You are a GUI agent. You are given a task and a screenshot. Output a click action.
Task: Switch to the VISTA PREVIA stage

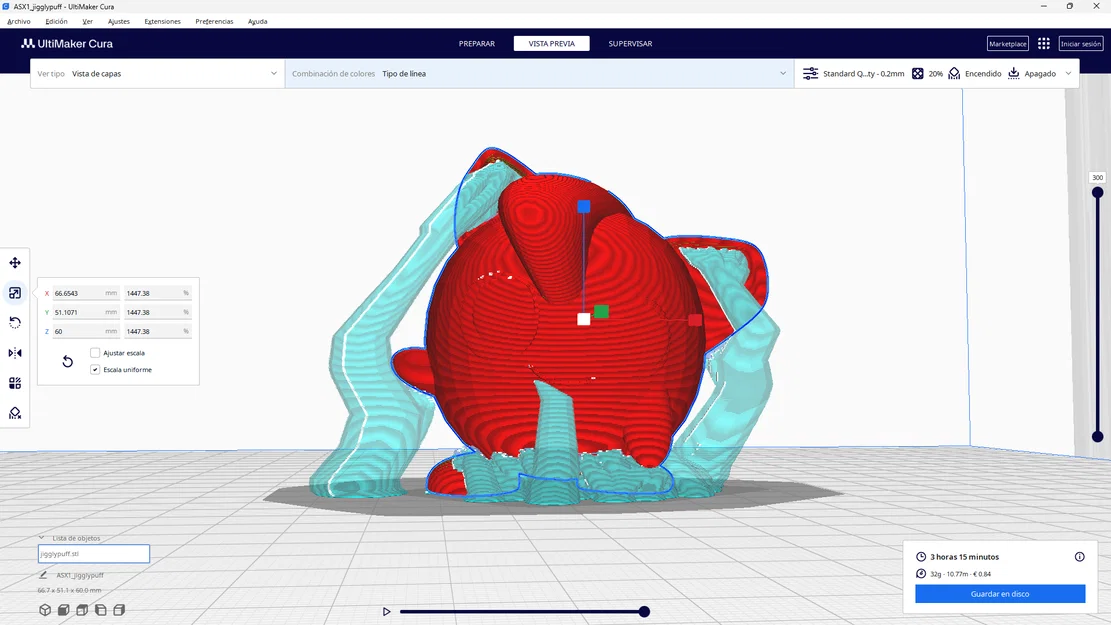point(551,44)
